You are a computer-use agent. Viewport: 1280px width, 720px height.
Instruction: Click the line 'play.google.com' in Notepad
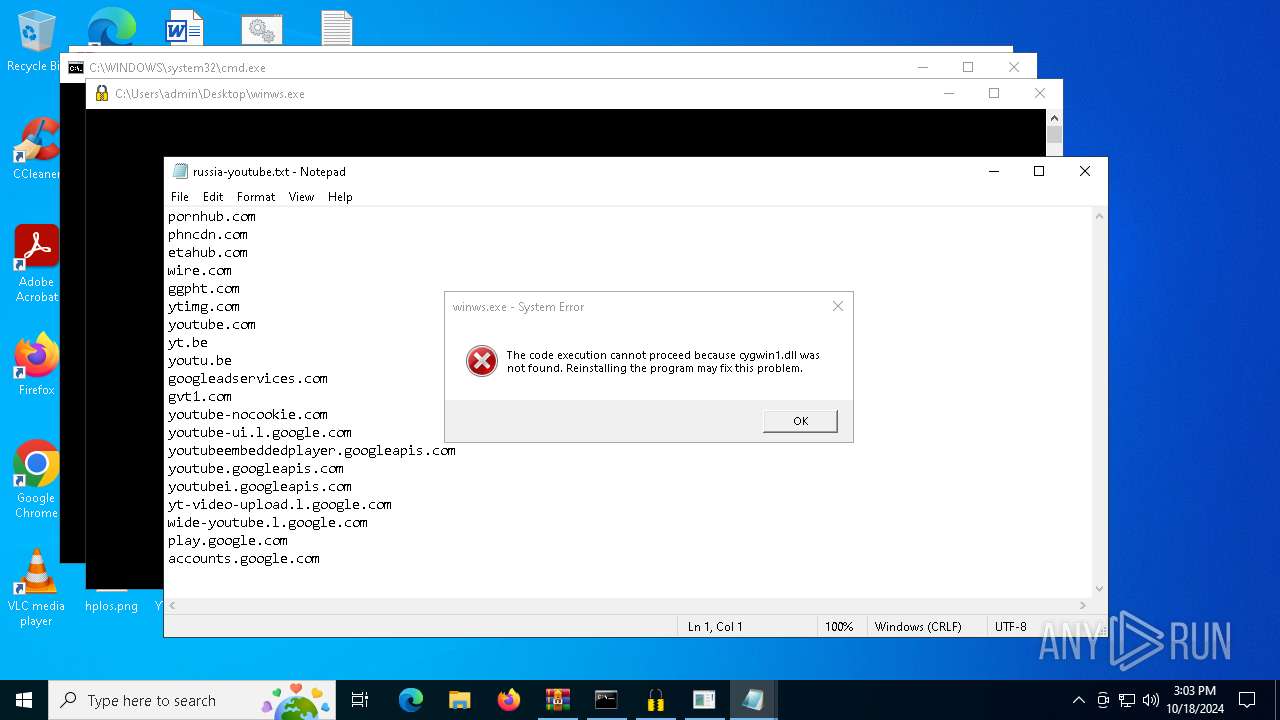228,541
